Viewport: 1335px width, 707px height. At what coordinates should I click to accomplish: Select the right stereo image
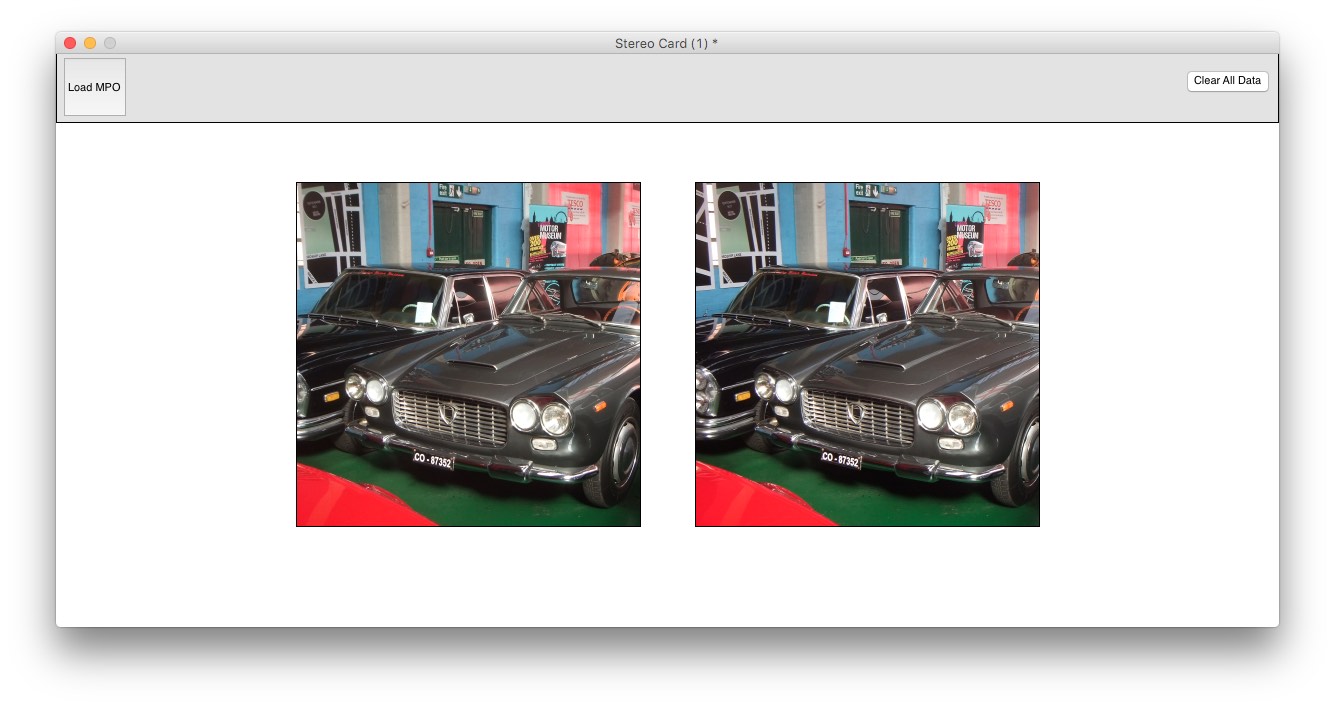coord(867,354)
